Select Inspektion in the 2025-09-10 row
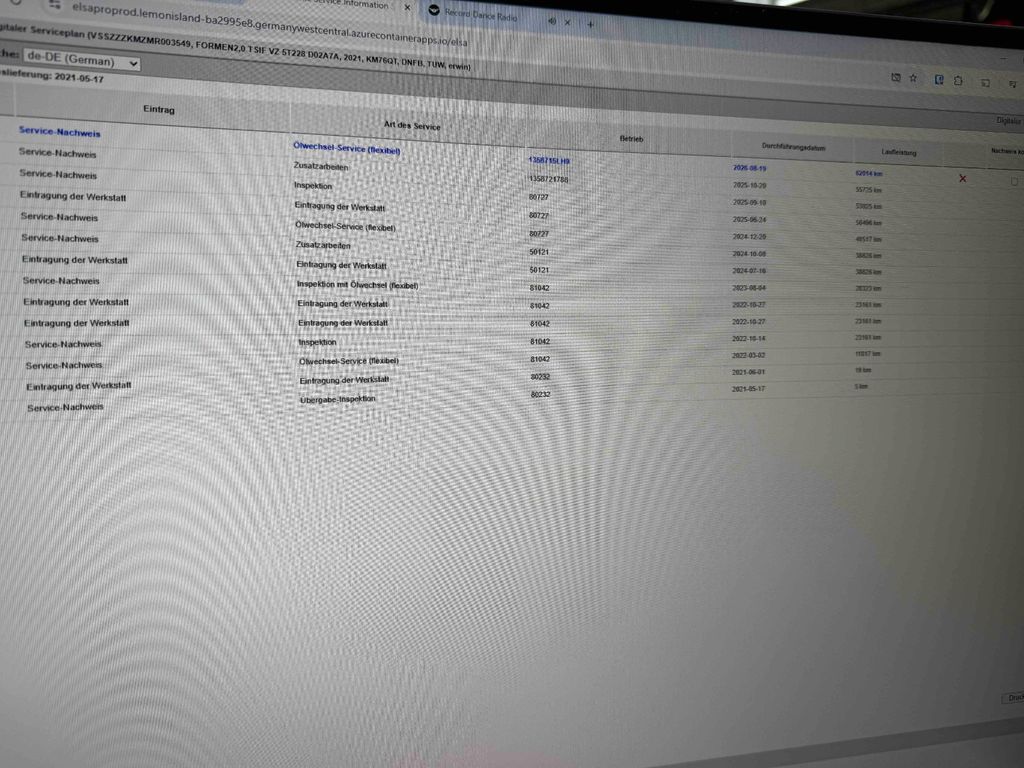The height and width of the screenshot is (768, 1024). point(313,185)
